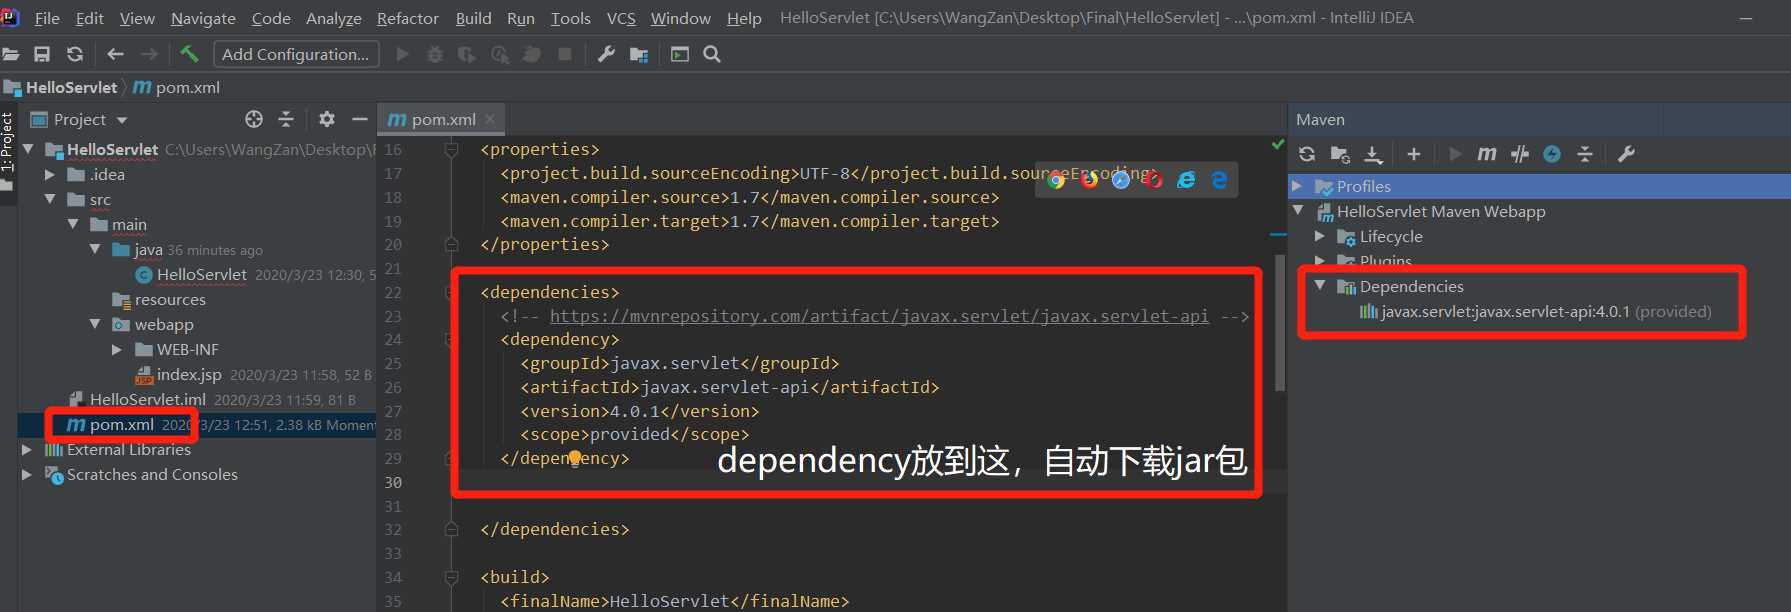
Task: Collapse all in the Project panel
Action: click(x=286, y=119)
